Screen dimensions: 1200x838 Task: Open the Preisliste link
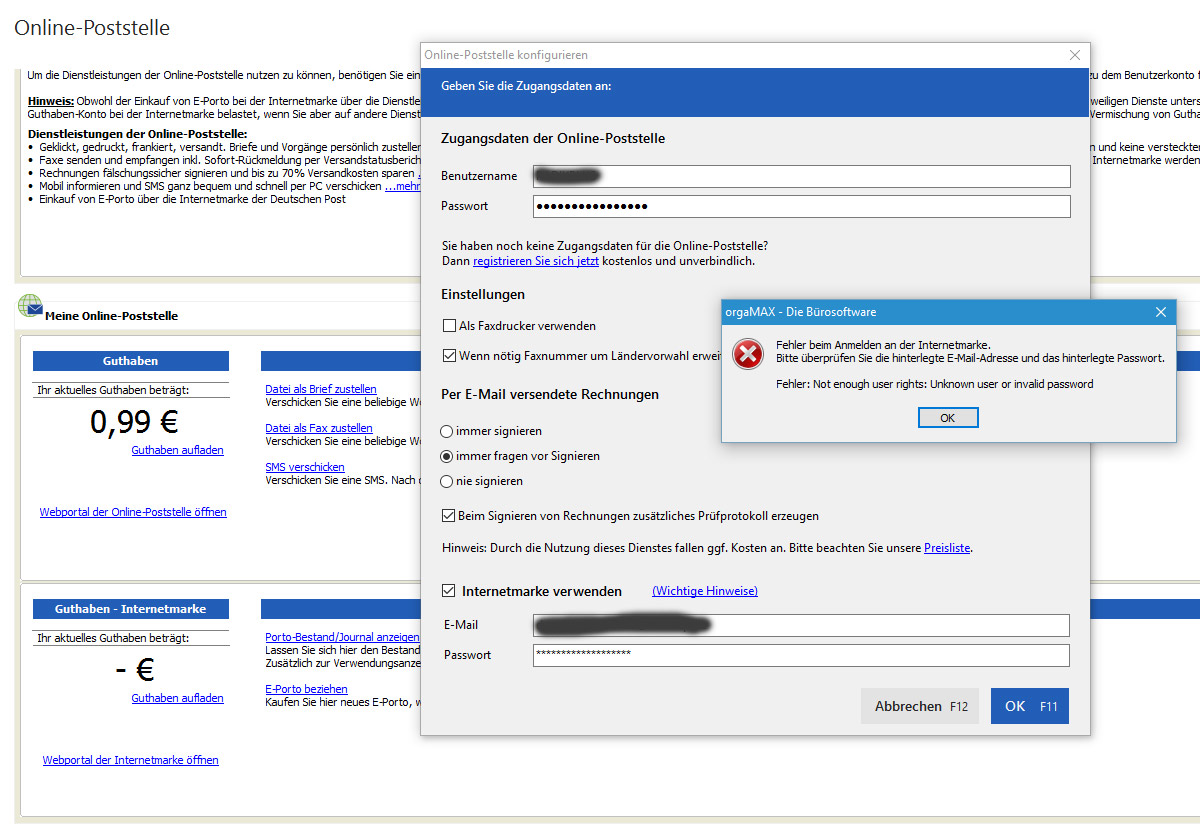[947, 548]
